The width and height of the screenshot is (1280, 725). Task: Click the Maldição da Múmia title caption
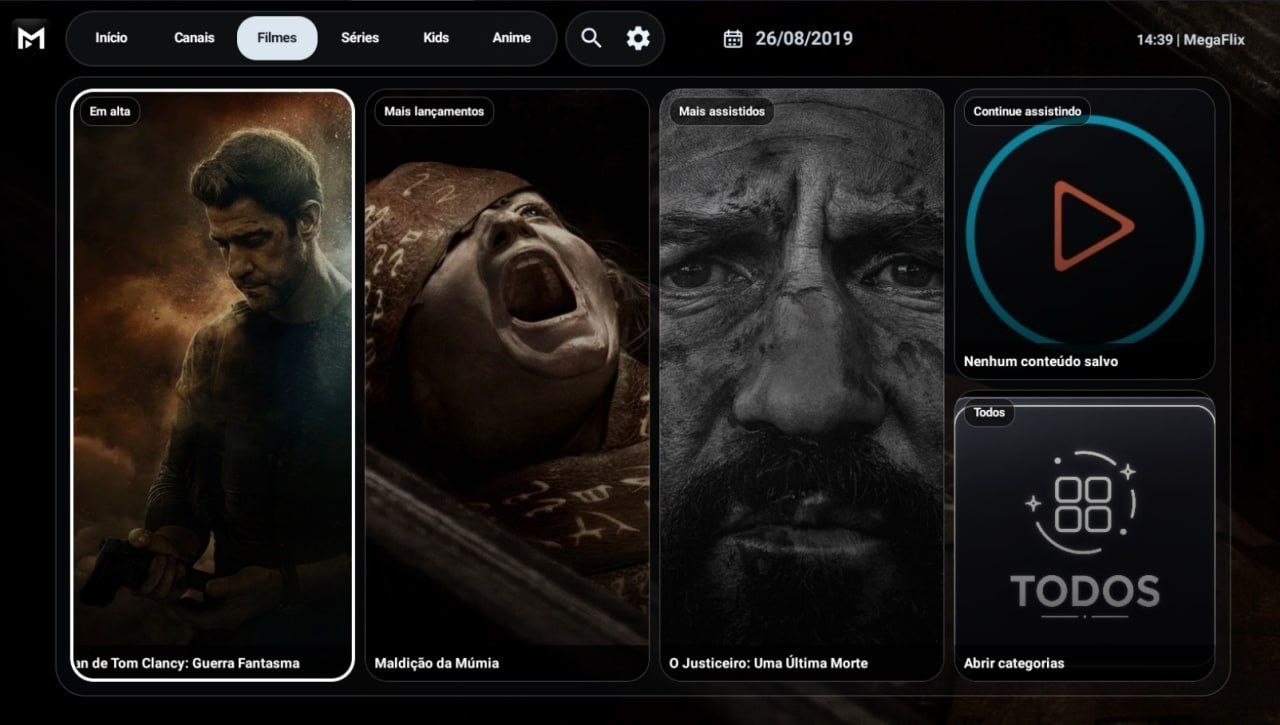[x=437, y=663]
